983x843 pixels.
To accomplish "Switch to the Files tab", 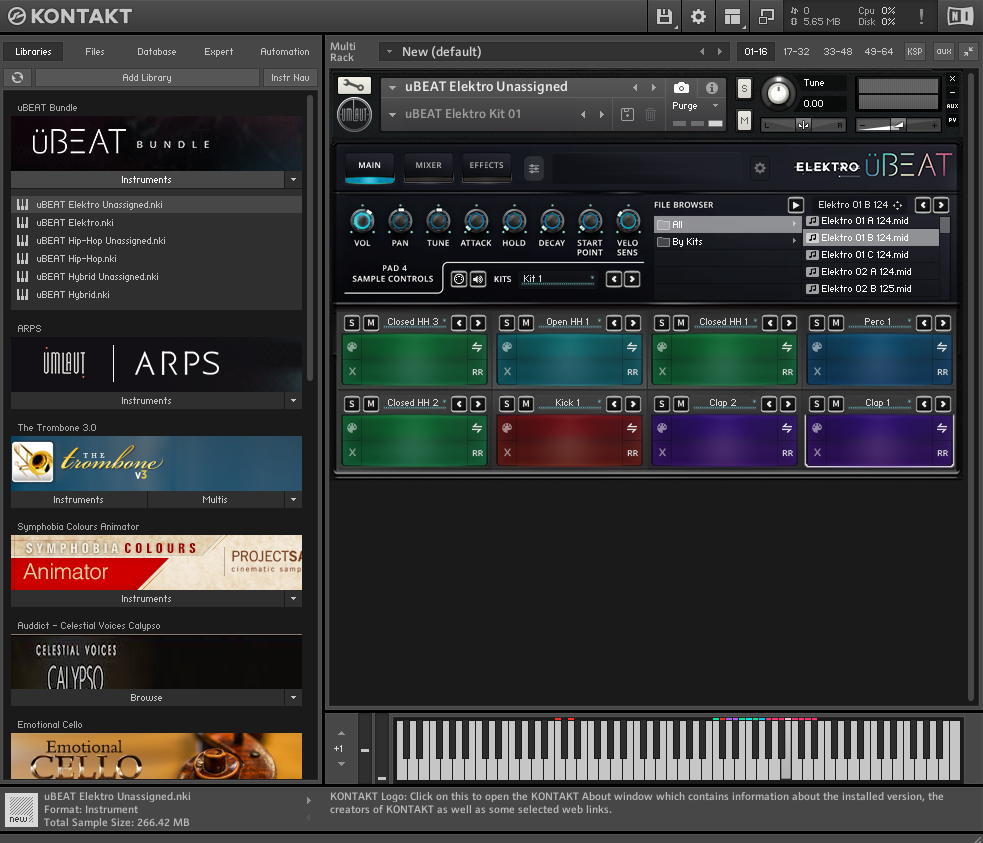I will click(95, 51).
